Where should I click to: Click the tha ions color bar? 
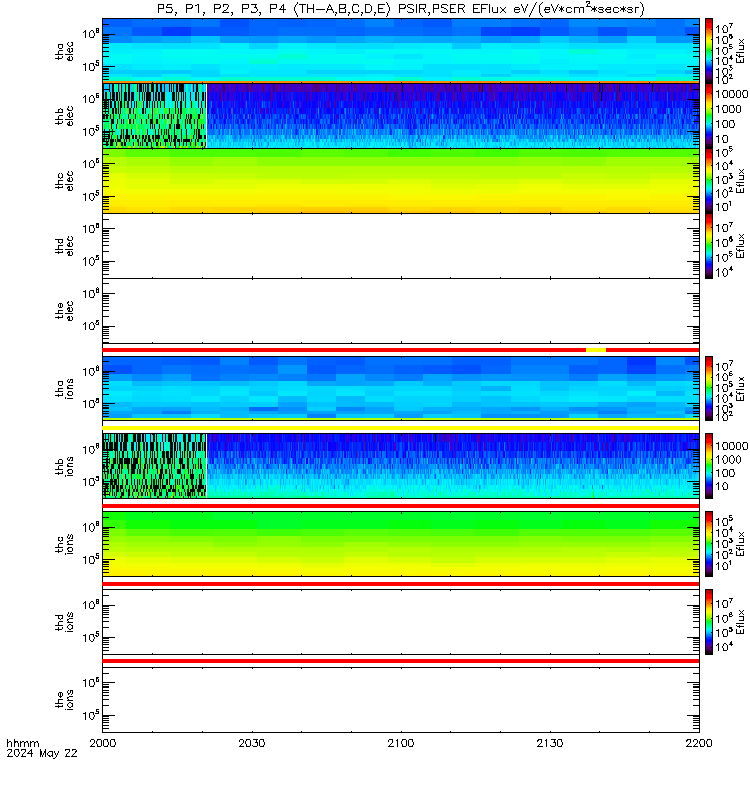(x=709, y=388)
